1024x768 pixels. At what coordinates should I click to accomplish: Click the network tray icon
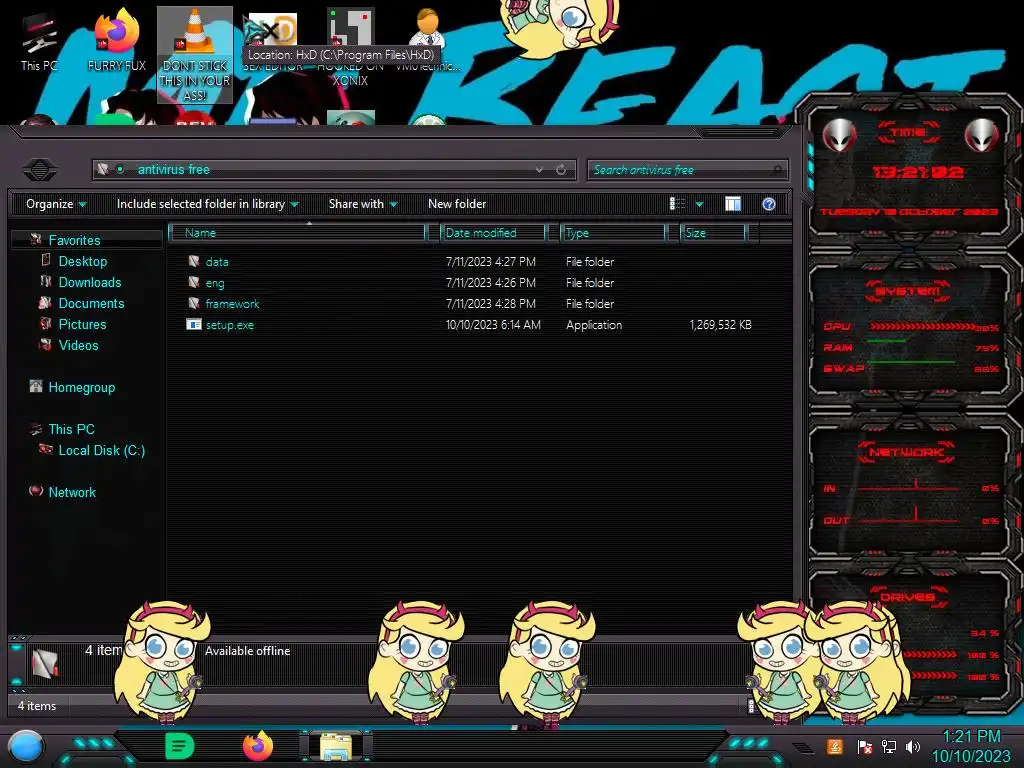pos(889,746)
